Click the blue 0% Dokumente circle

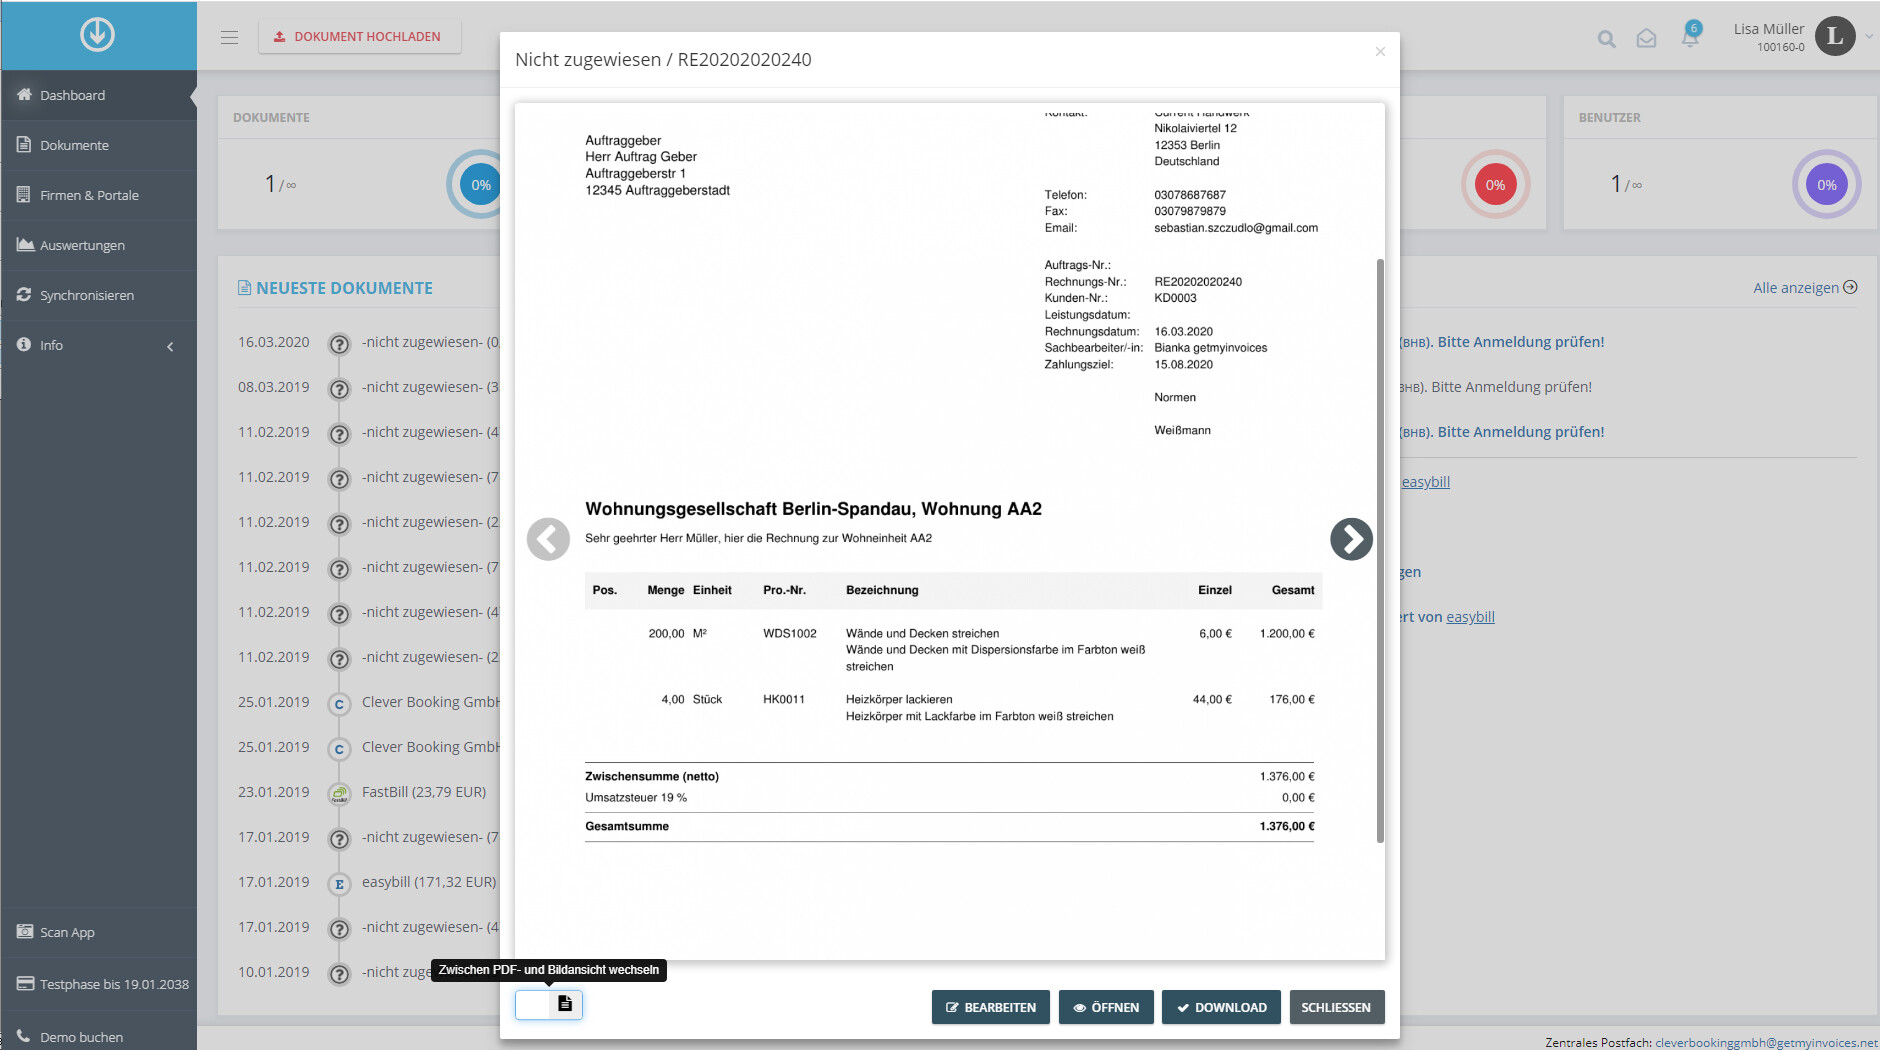tap(480, 184)
